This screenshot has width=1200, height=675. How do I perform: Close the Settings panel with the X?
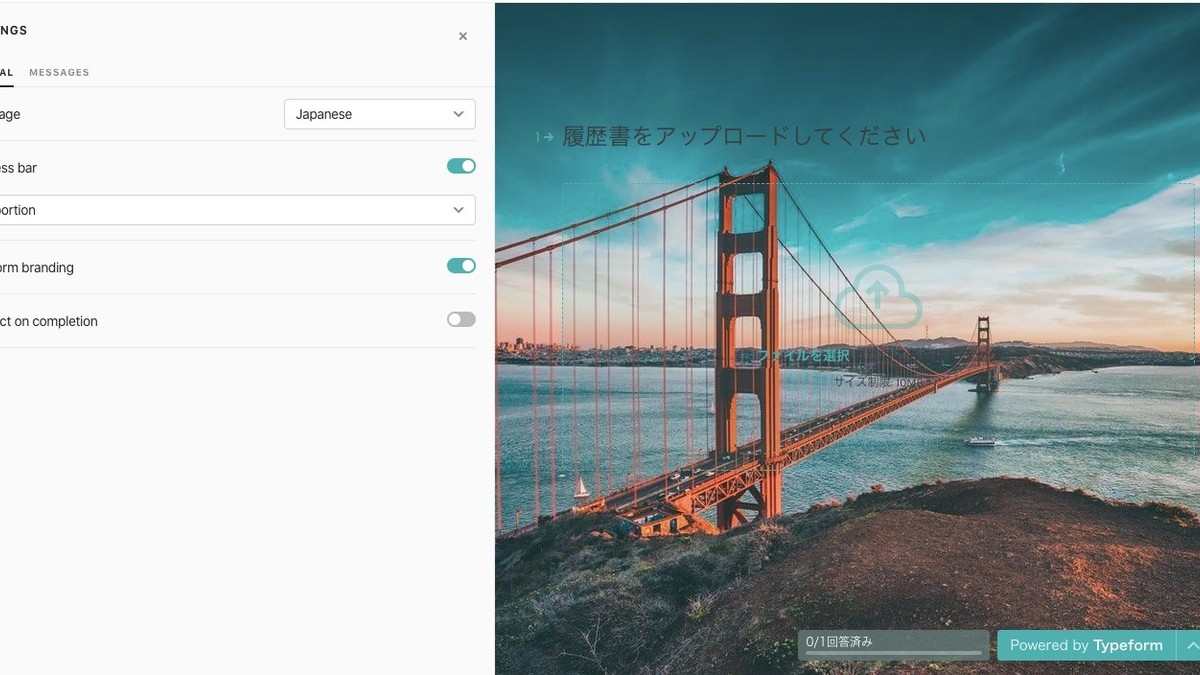(x=463, y=37)
